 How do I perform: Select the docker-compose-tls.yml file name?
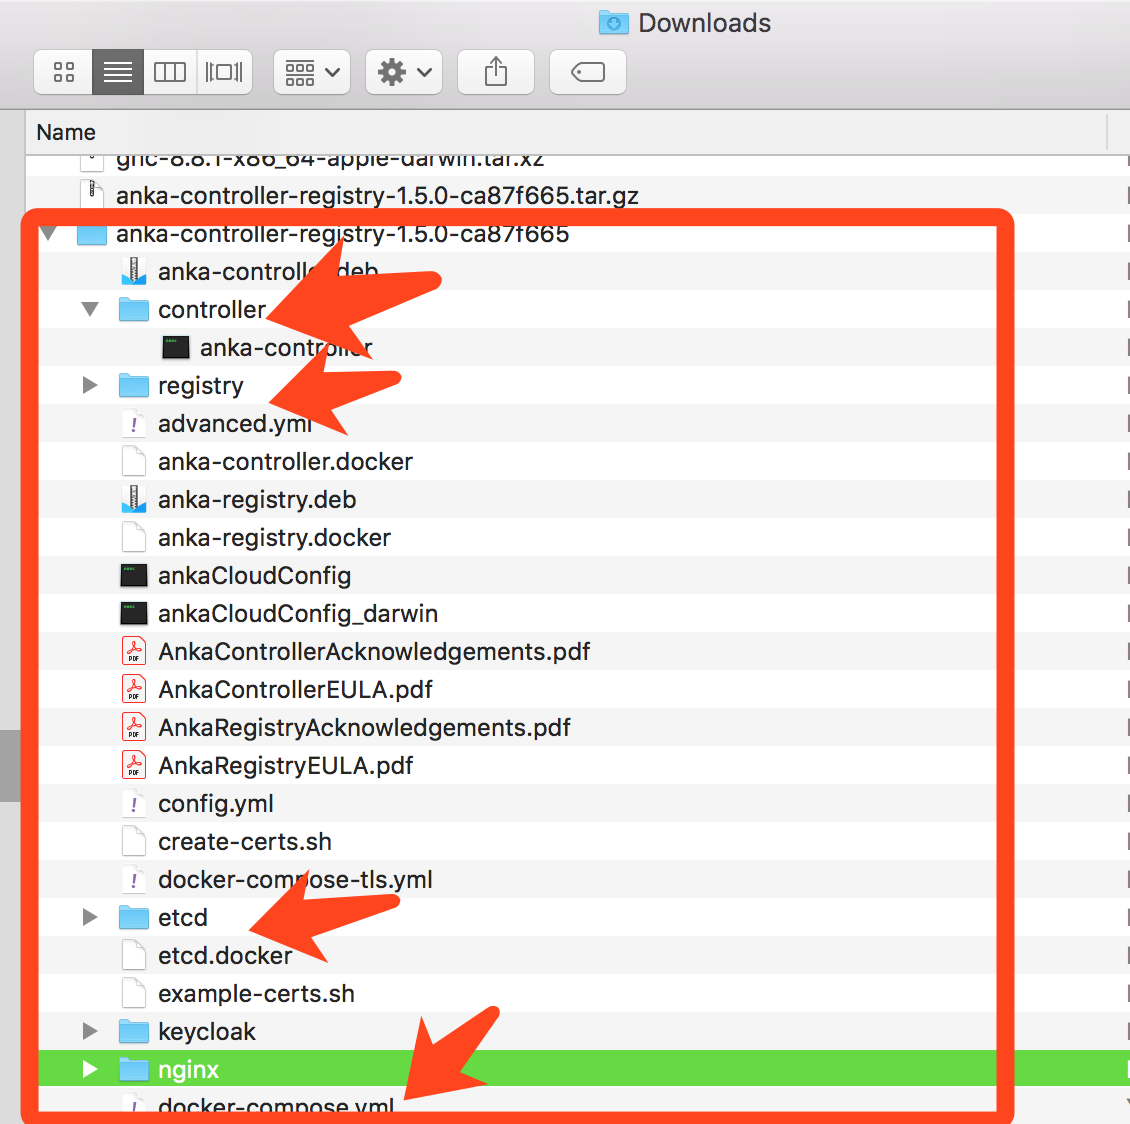coord(295,880)
